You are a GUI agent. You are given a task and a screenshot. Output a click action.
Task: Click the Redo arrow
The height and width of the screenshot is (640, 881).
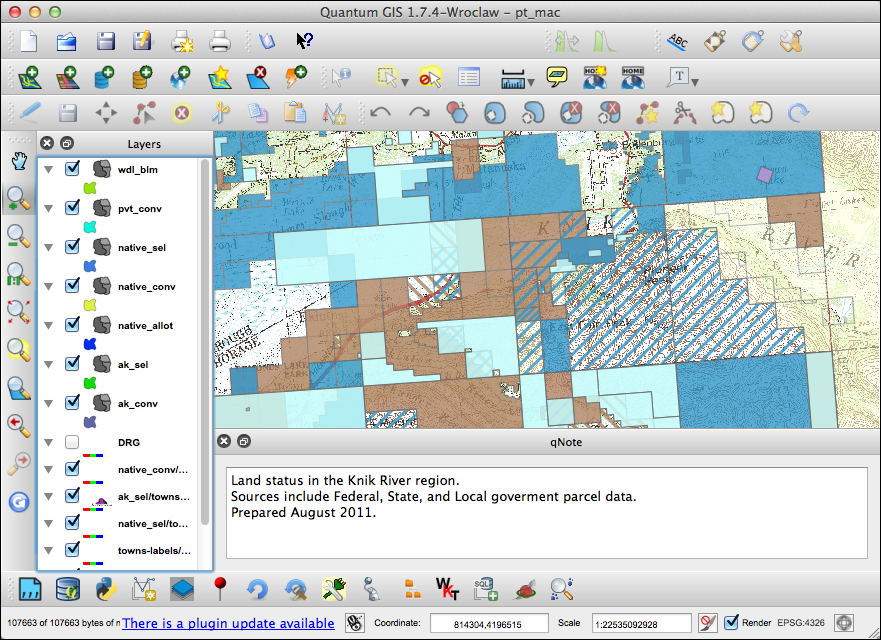click(x=419, y=112)
